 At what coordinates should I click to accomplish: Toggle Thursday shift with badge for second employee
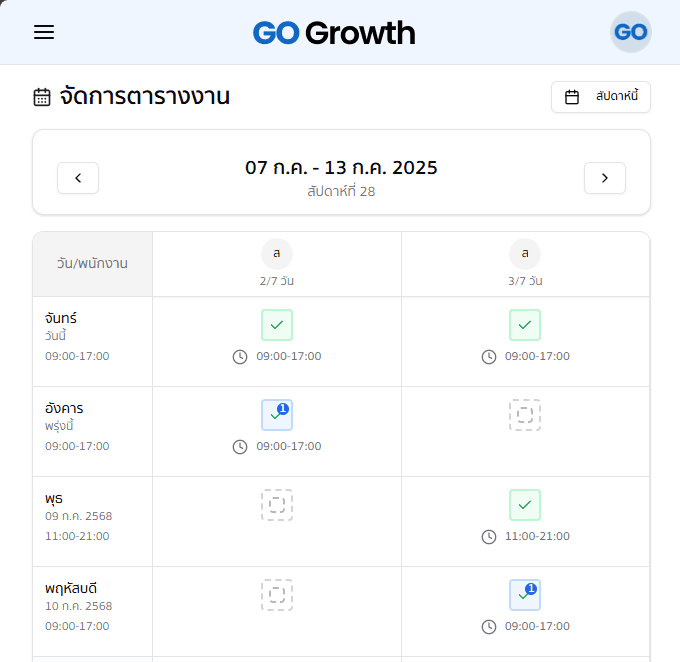tap(525, 595)
